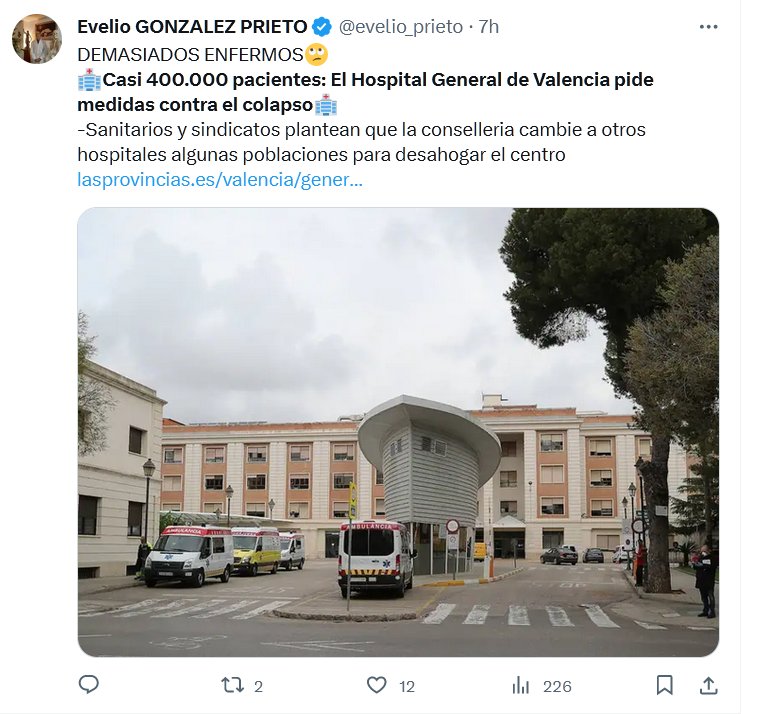This screenshot has width=760, height=714.
Task: Click the Sanitarios y sindicatos paragraph
Action: 362,142
